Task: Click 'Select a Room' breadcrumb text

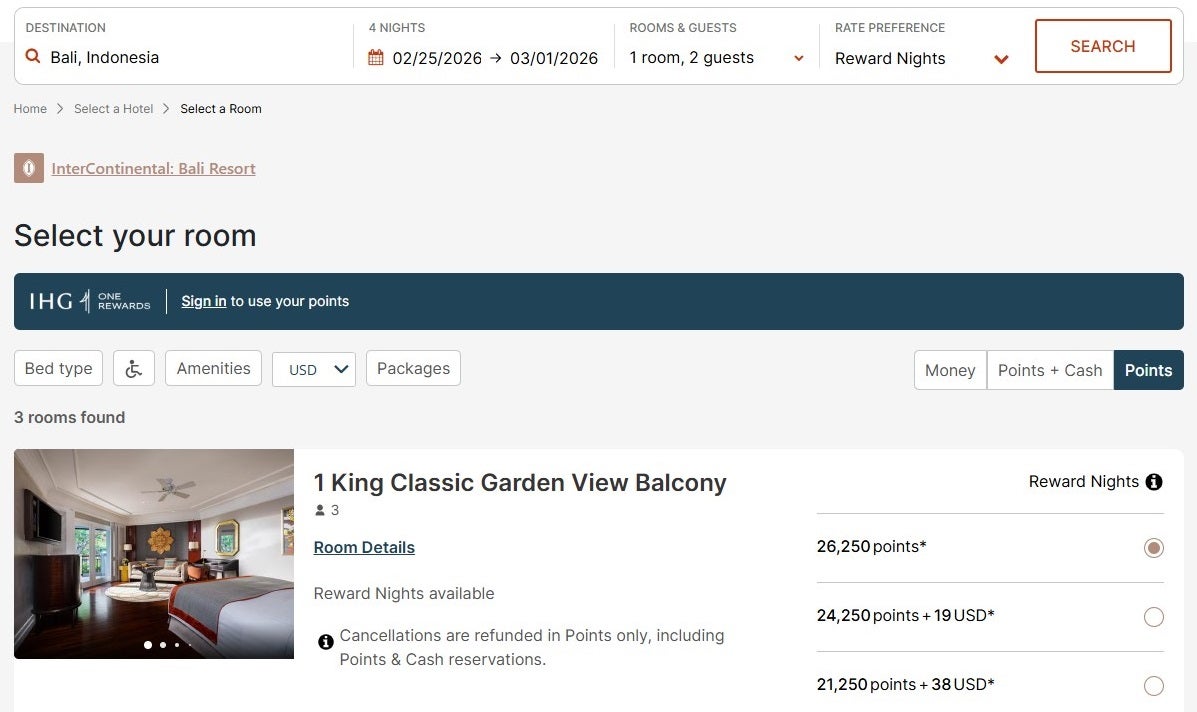Action: pyautogui.click(x=221, y=109)
